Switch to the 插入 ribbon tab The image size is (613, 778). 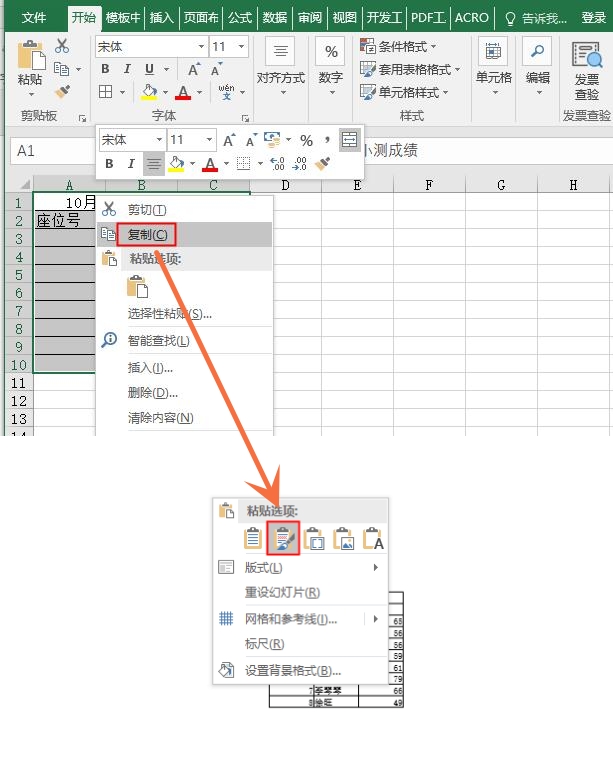coord(162,18)
